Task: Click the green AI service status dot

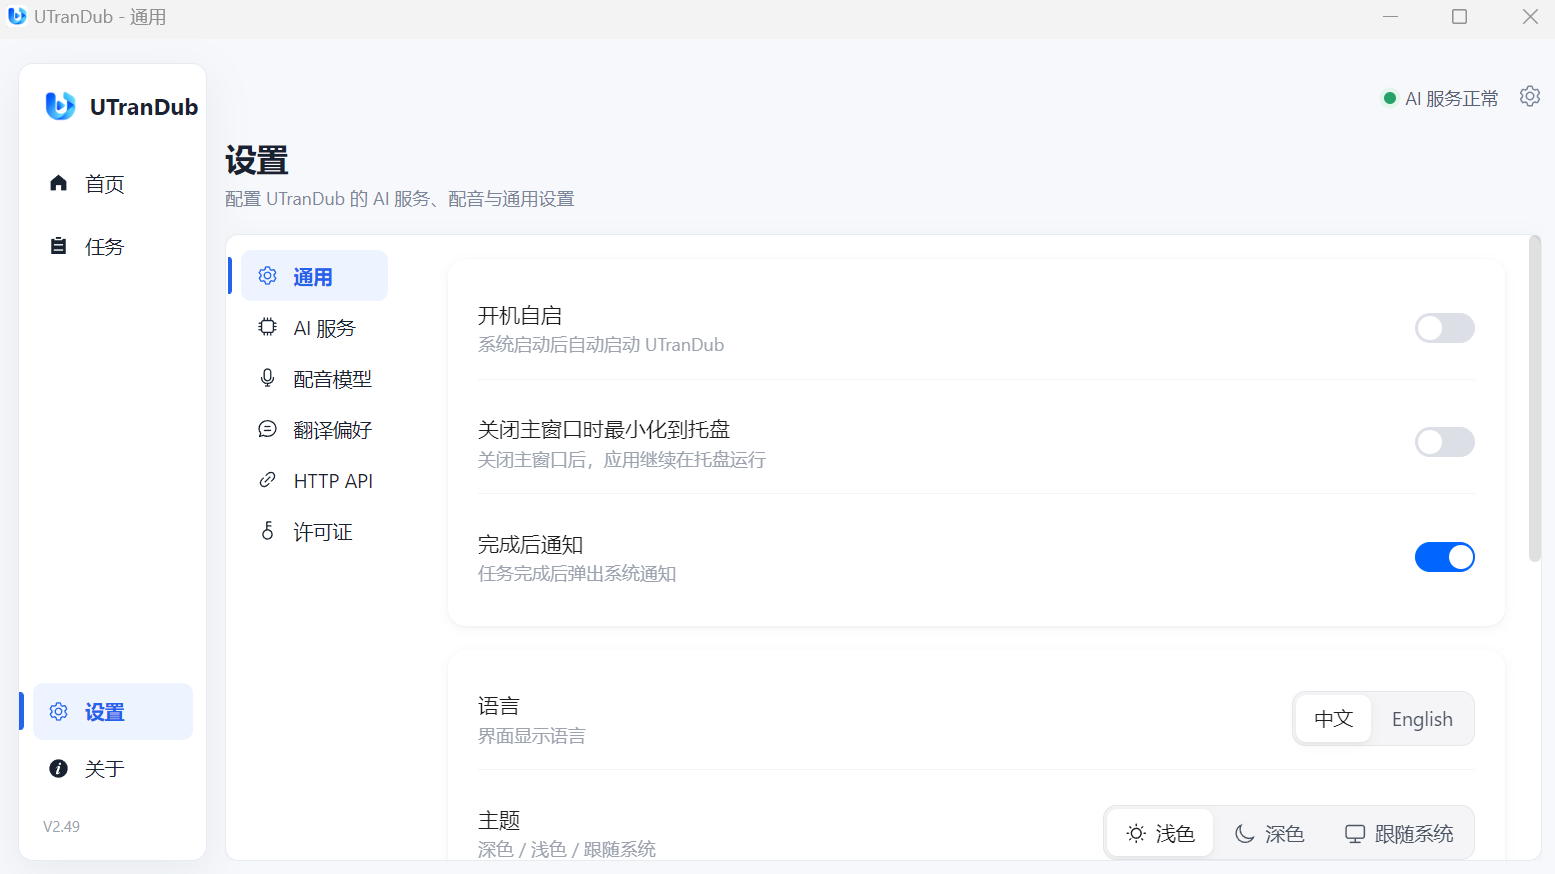Action: click(x=1389, y=98)
